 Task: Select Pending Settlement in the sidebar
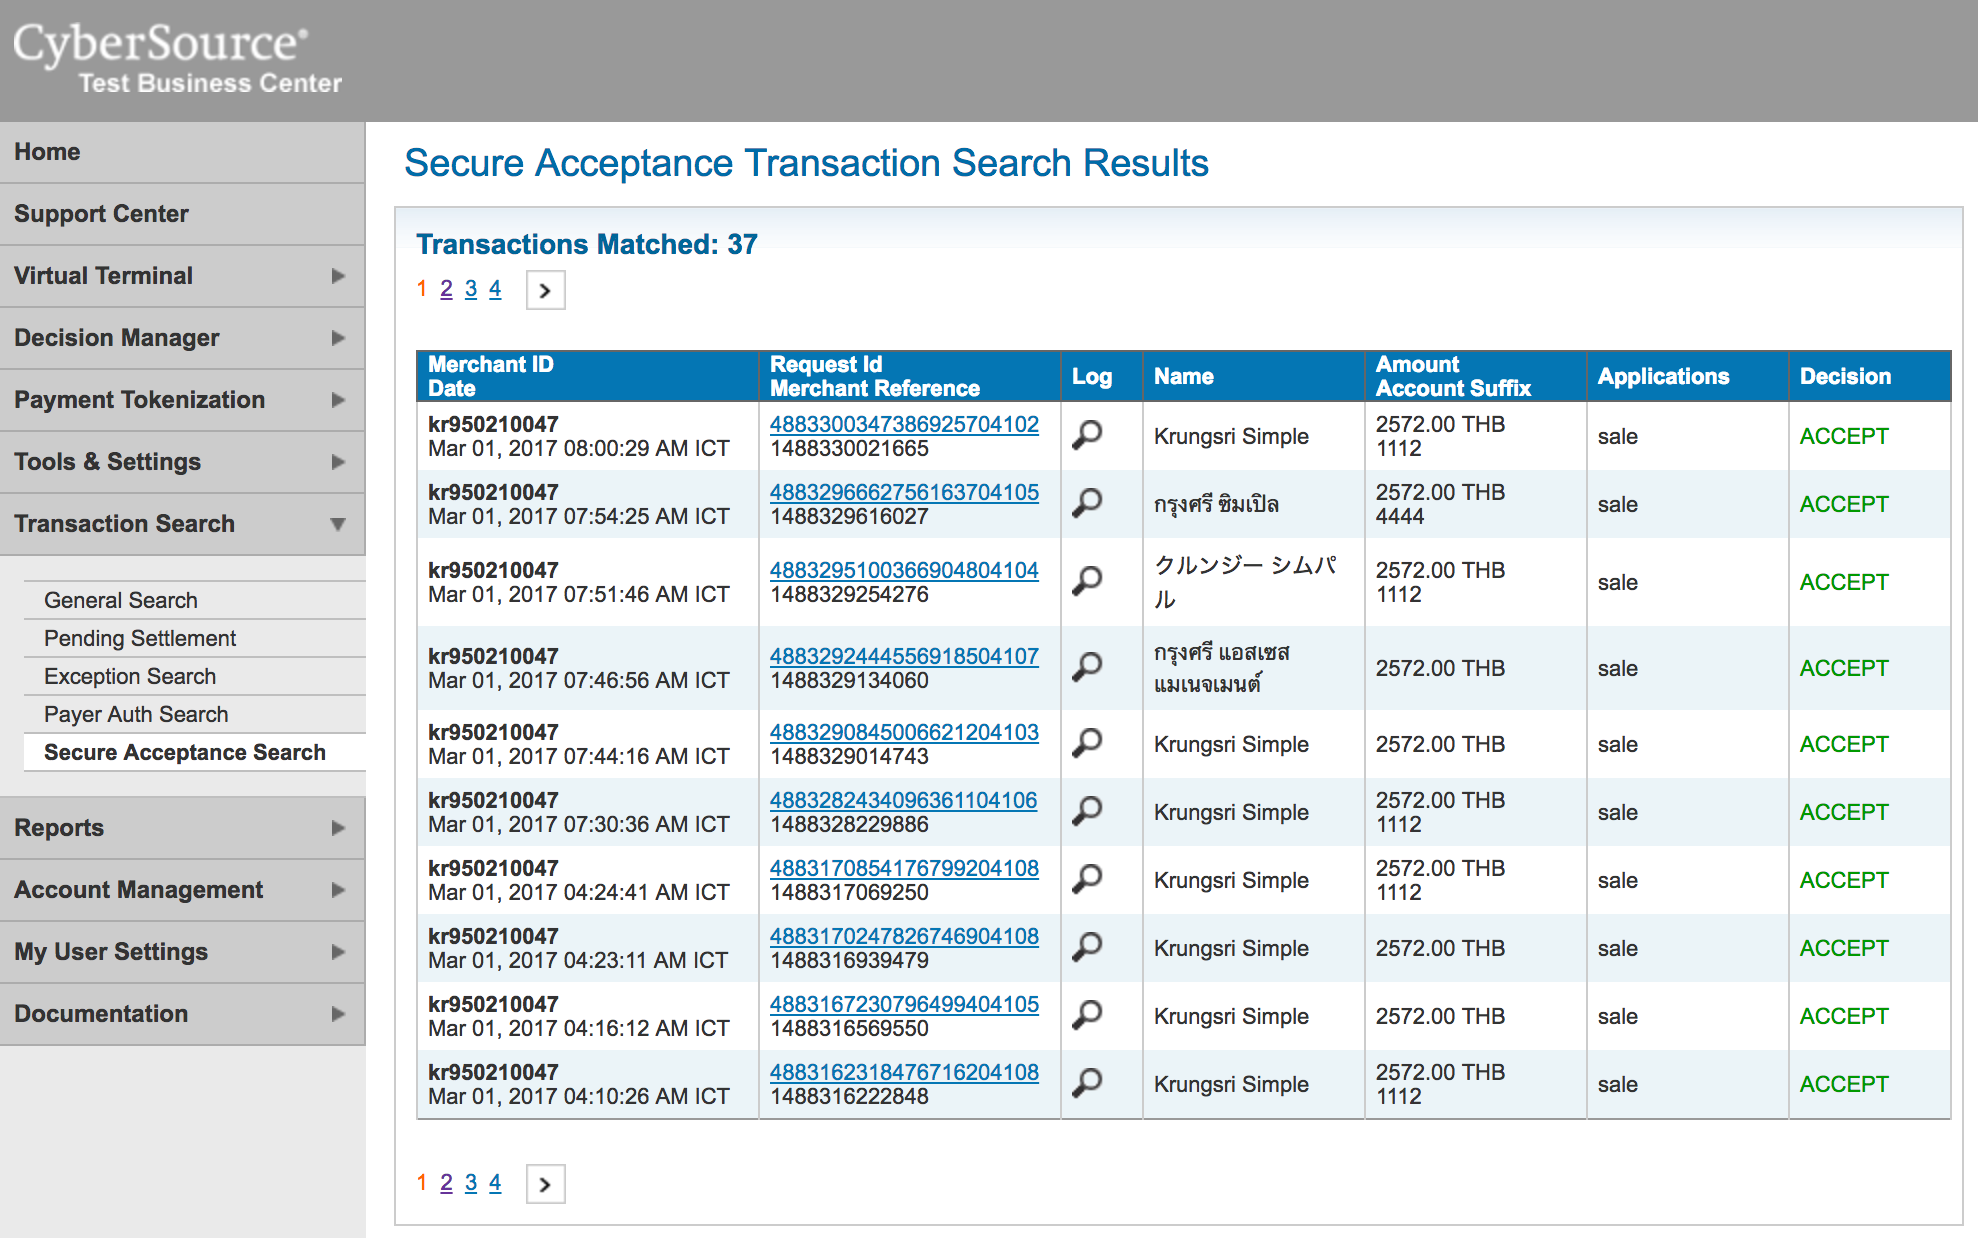click(140, 638)
